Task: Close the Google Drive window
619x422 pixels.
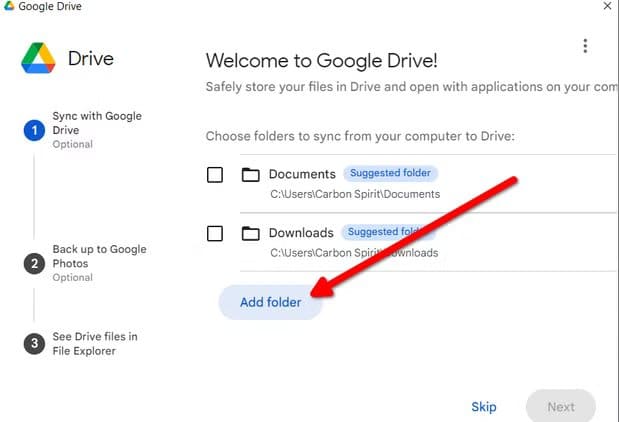Action: coord(608,6)
